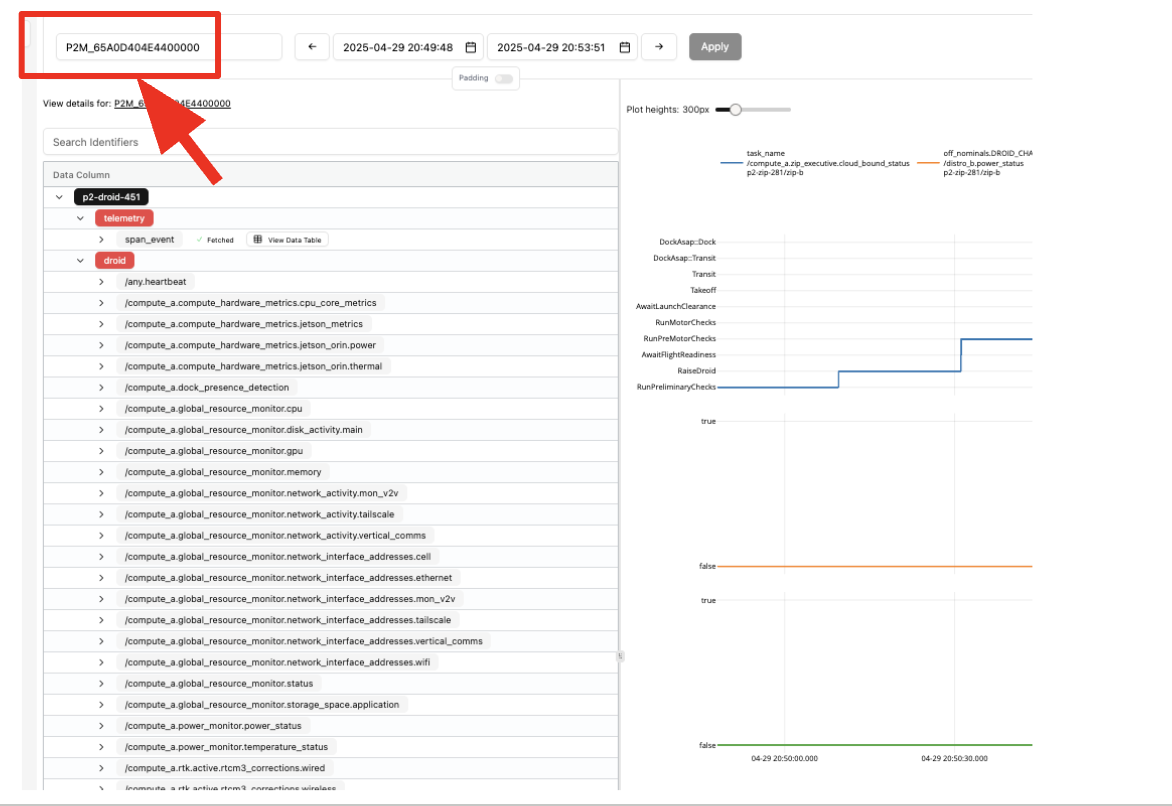Viewport: 1172px width, 806px height.
Task: Select the network_activity.tailscale item
Action: 259,514
